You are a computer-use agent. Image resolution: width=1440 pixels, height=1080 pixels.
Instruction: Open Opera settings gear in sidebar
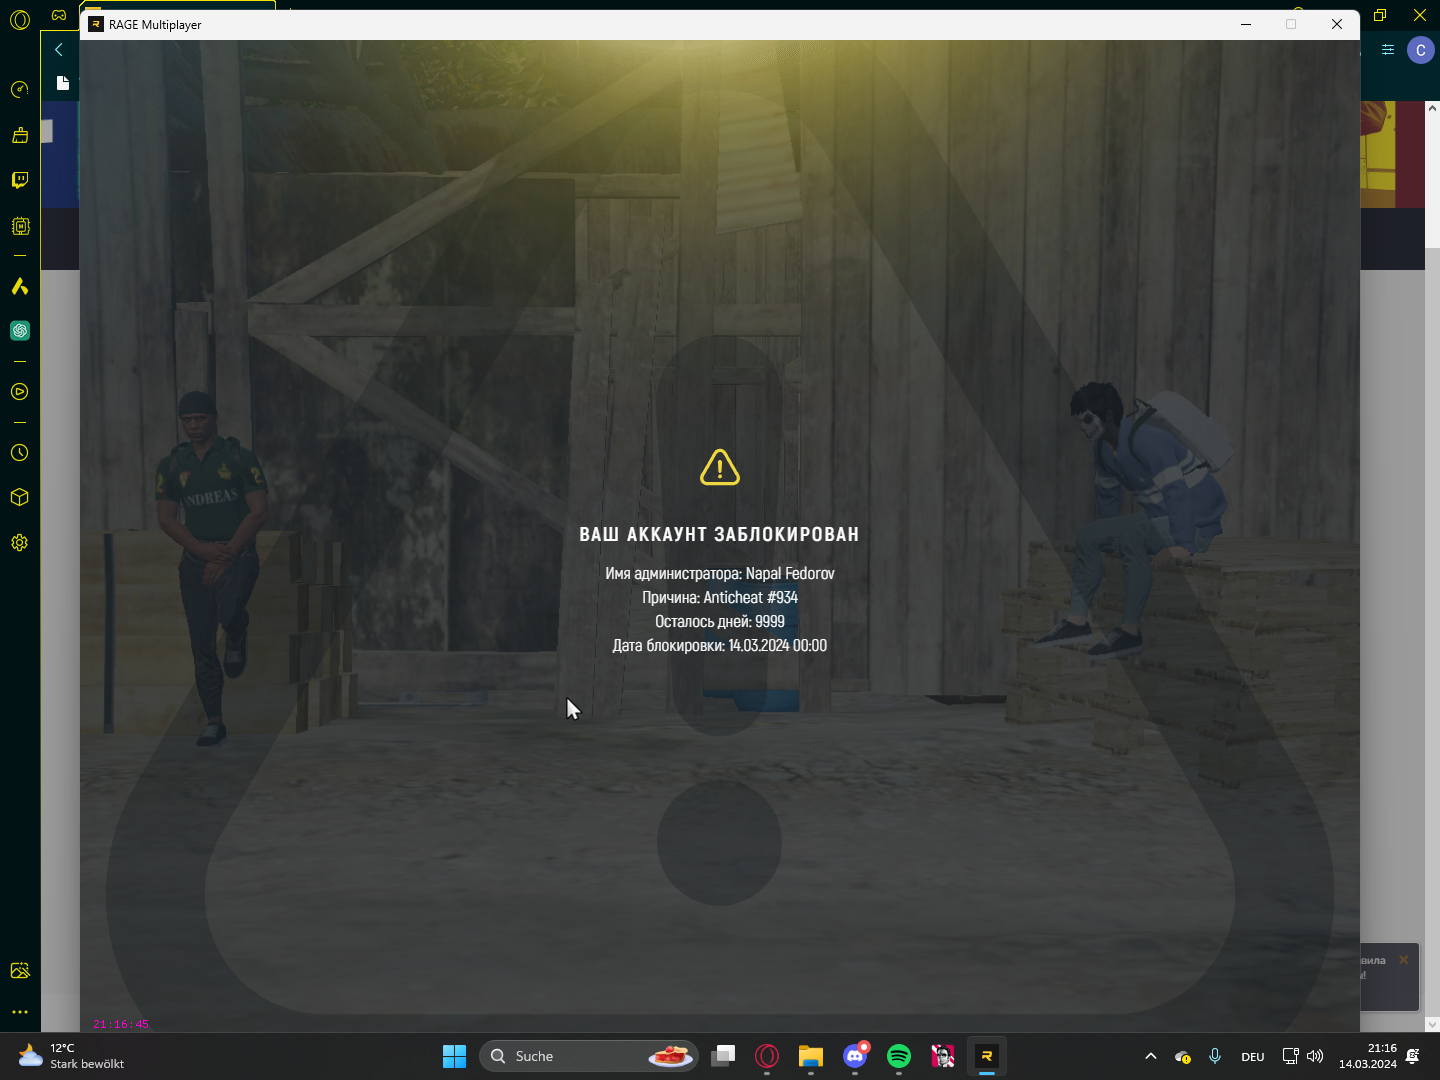point(20,543)
